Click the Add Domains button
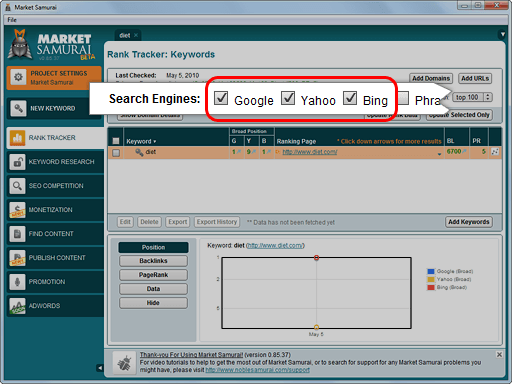This screenshot has height=384, width=512. pyautogui.click(x=431, y=78)
